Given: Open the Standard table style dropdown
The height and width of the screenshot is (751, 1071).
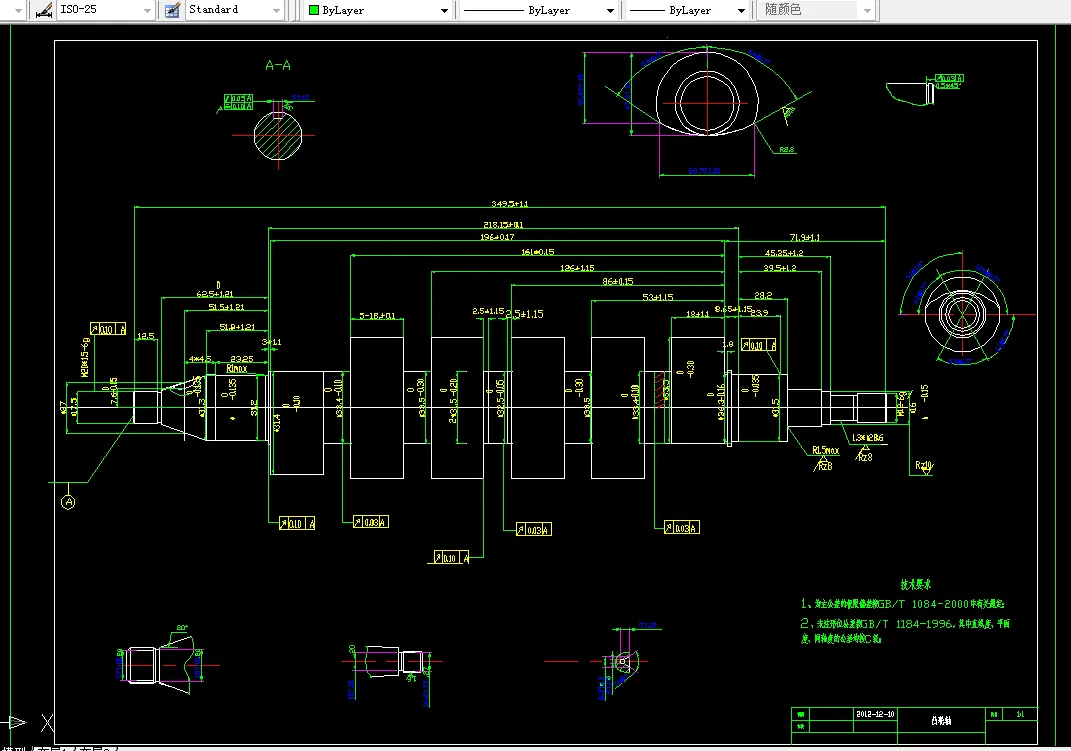Looking at the screenshot, I should (x=276, y=10).
